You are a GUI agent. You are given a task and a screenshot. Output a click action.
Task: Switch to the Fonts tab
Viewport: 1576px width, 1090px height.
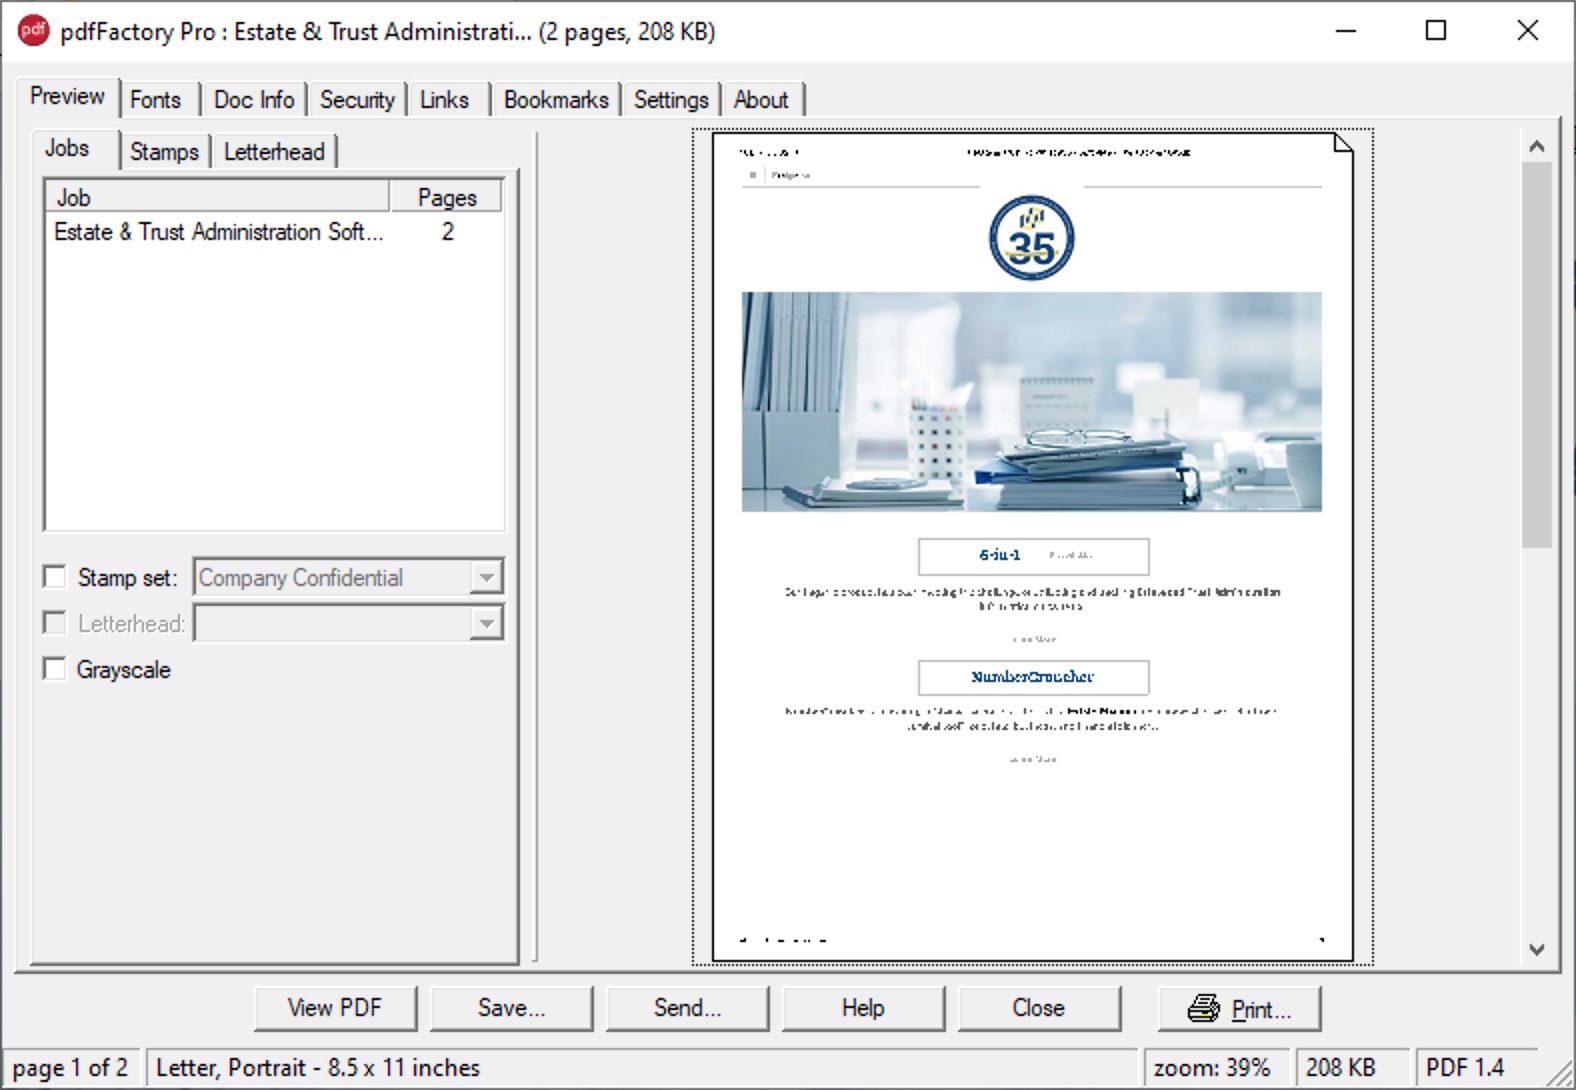tap(155, 100)
